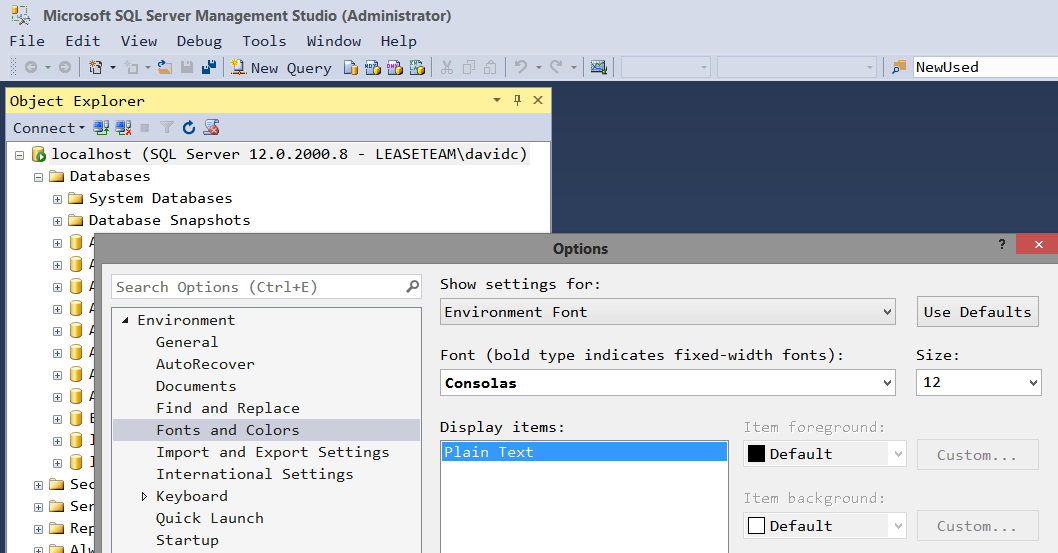Click the Redo arrow icon
1058x553 pixels.
coord(556,67)
